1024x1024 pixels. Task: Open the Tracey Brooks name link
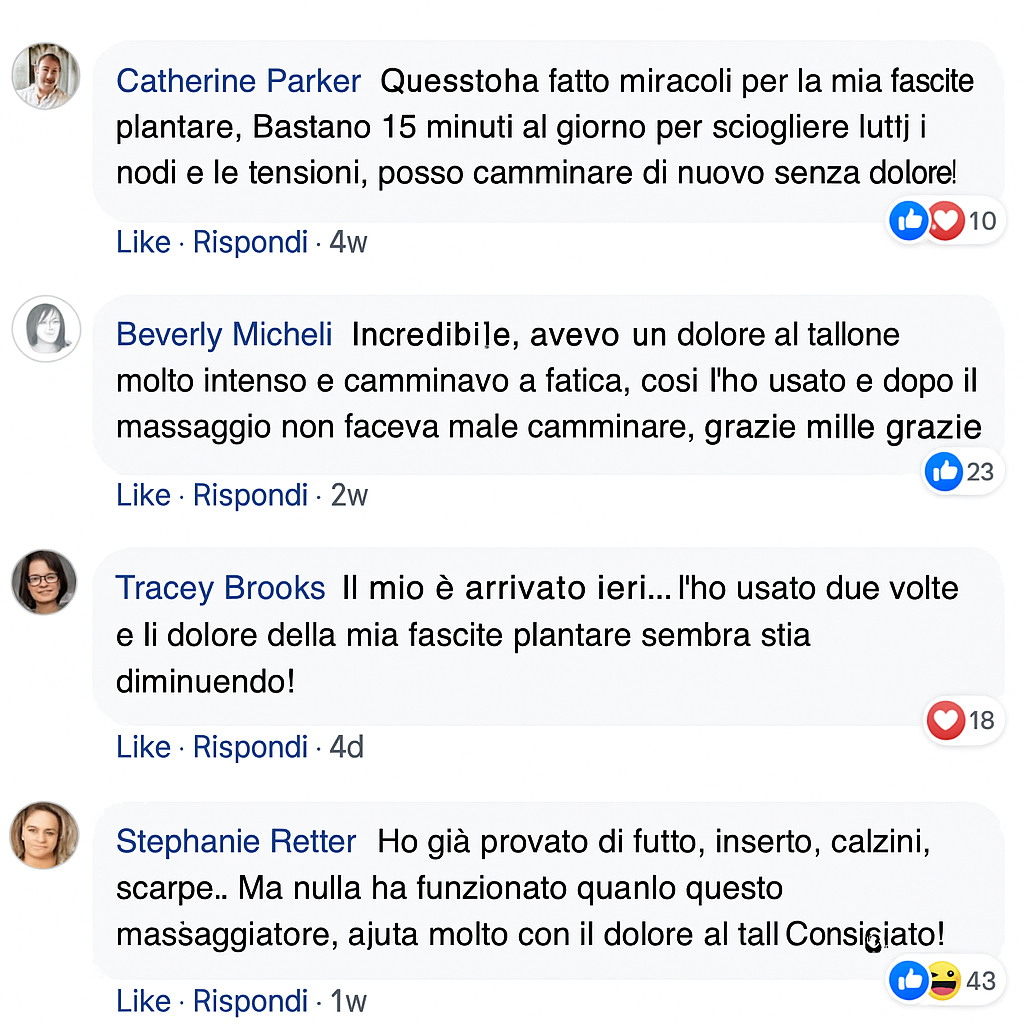(x=220, y=588)
